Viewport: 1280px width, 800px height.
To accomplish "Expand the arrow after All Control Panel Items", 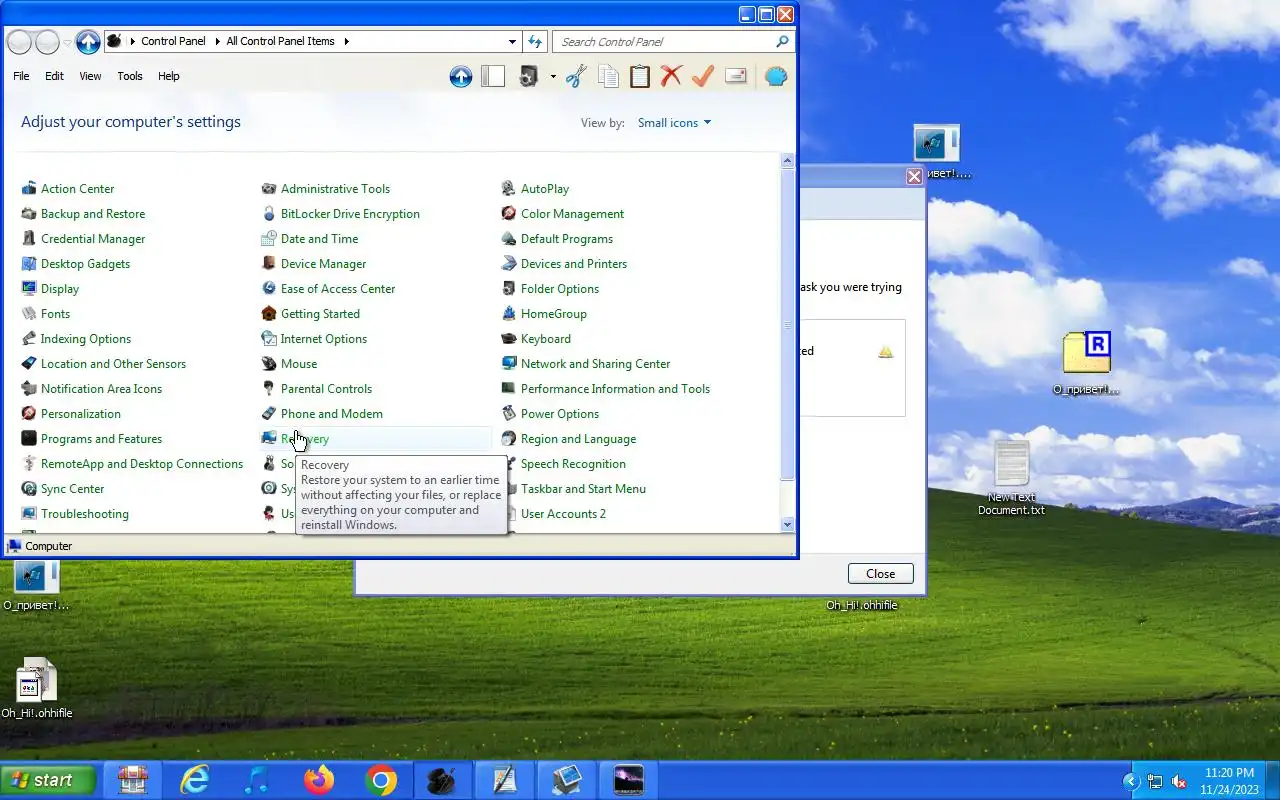I will pyautogui.click(x=346, y=41).
